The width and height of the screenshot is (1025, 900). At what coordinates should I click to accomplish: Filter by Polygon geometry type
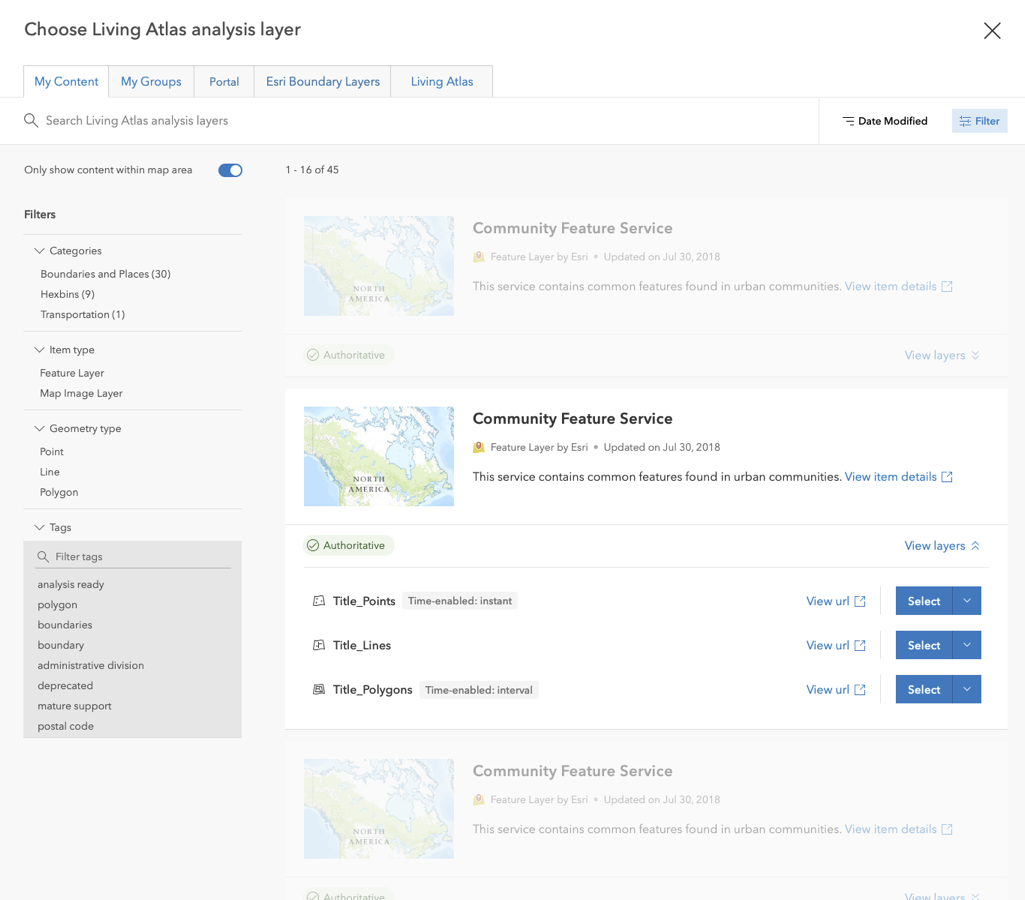[59, 492]
